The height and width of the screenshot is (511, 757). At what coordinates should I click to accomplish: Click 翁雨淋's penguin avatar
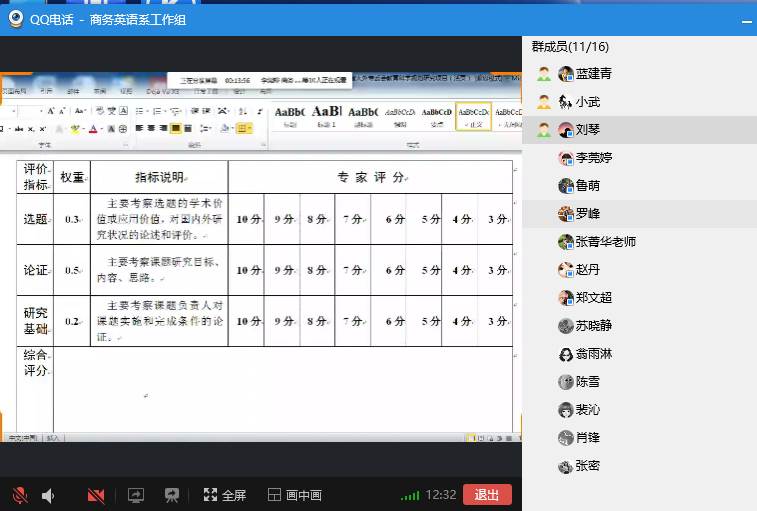pos(566,354)
